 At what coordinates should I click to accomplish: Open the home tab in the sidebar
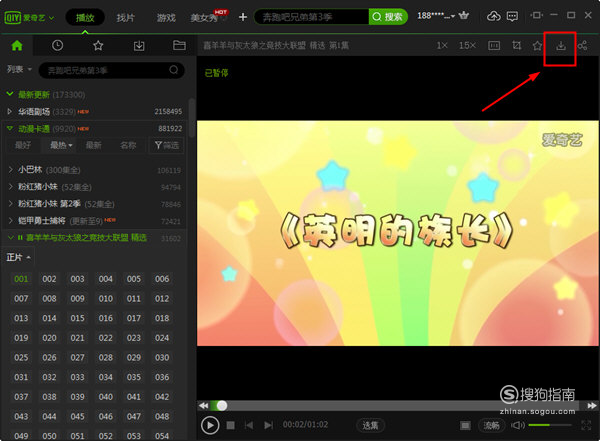17,46
